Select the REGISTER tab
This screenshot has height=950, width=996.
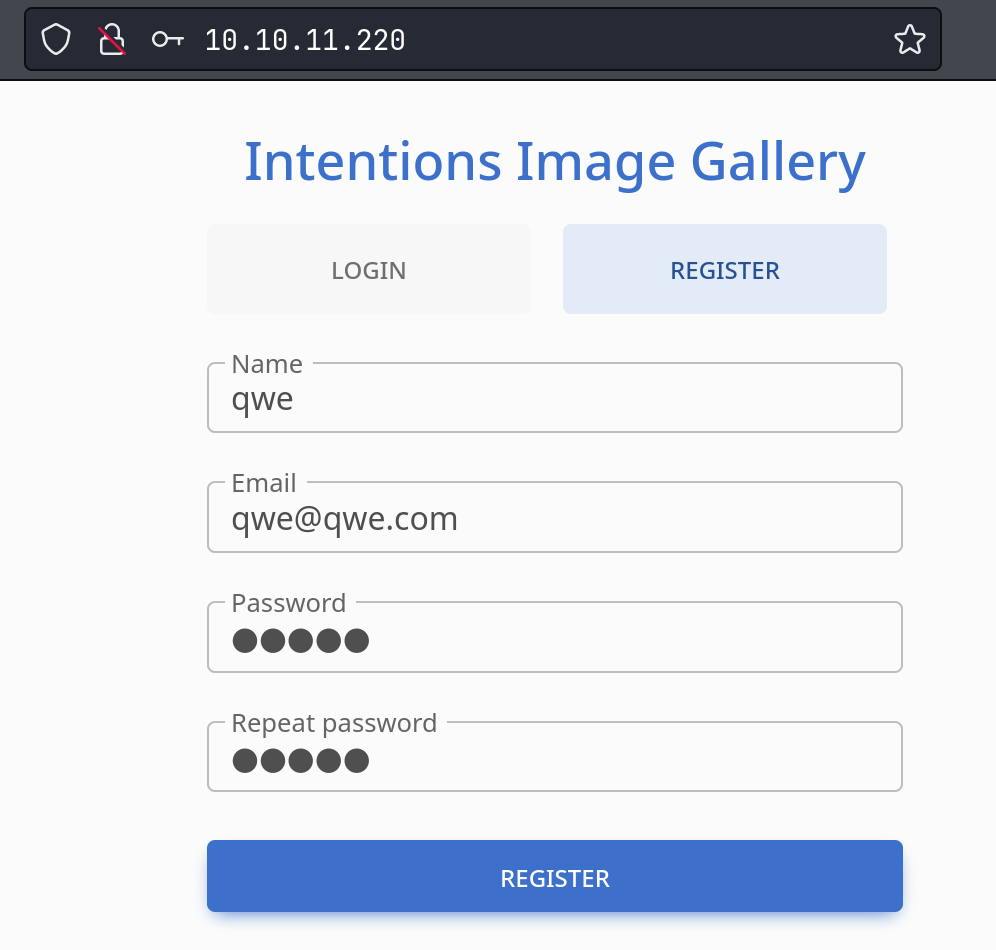[725, 269]
